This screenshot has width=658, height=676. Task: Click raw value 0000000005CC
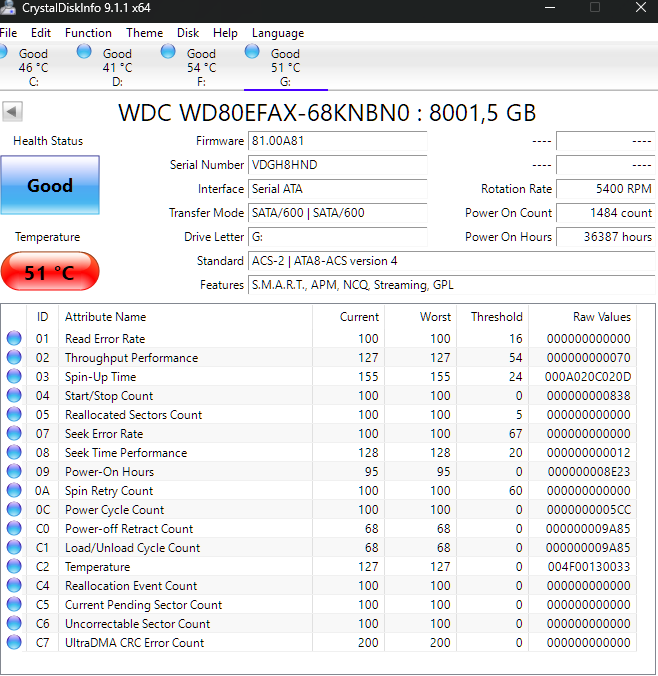tap(589, 510)
